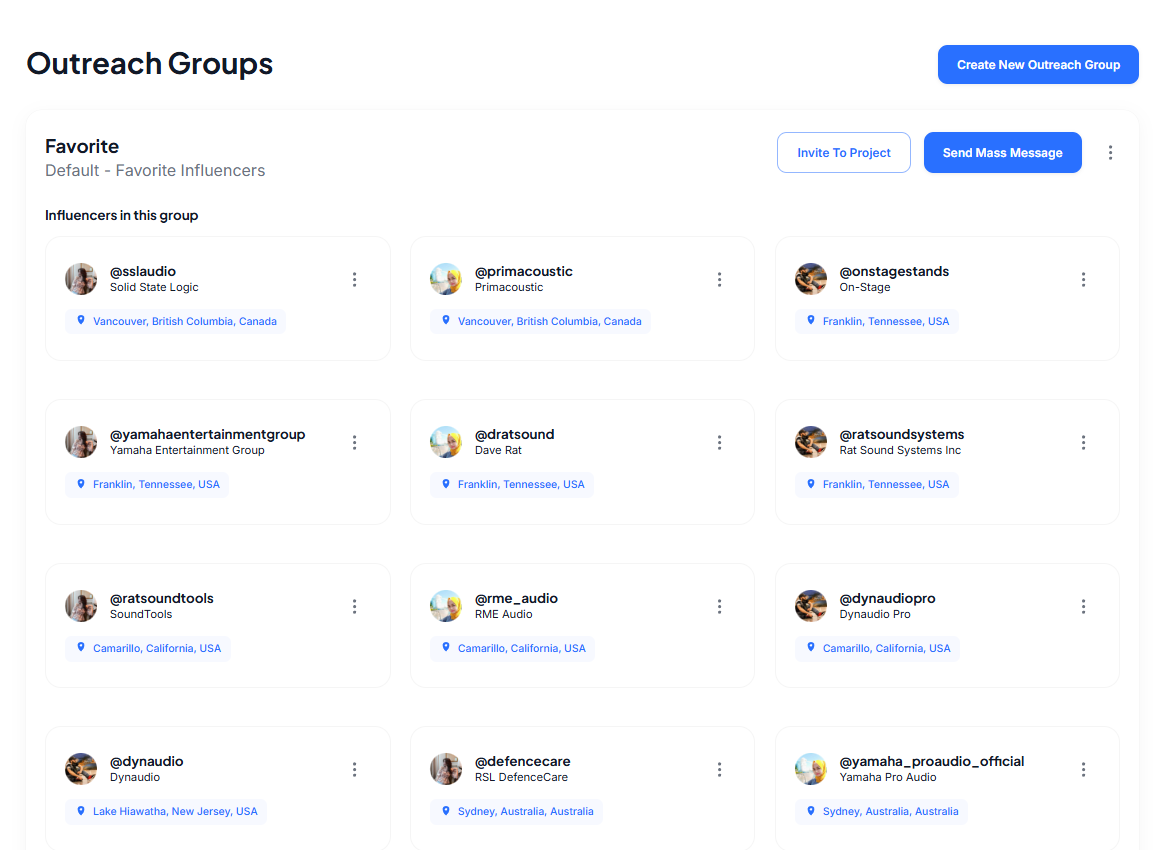Screen dimensions: 1166x850
Task: Click the @sslaudio profile avatar
Action: 81,279
